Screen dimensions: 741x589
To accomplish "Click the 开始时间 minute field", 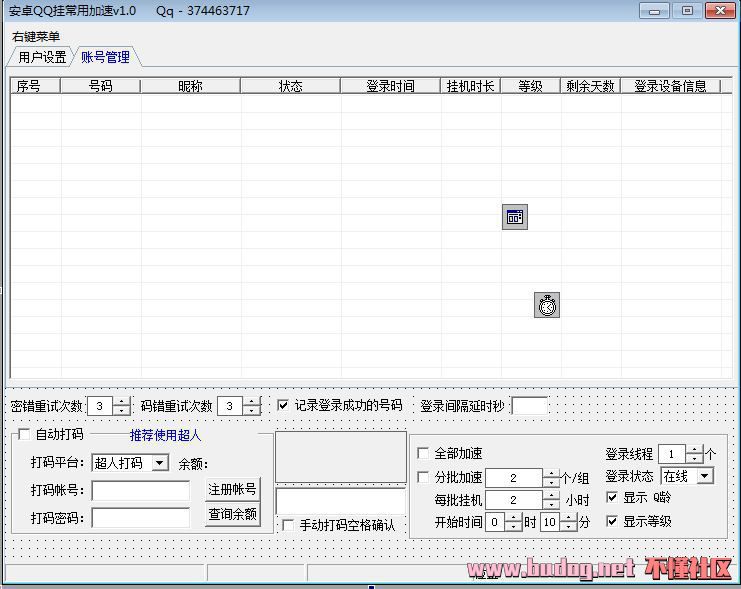I will coord(550,522).
